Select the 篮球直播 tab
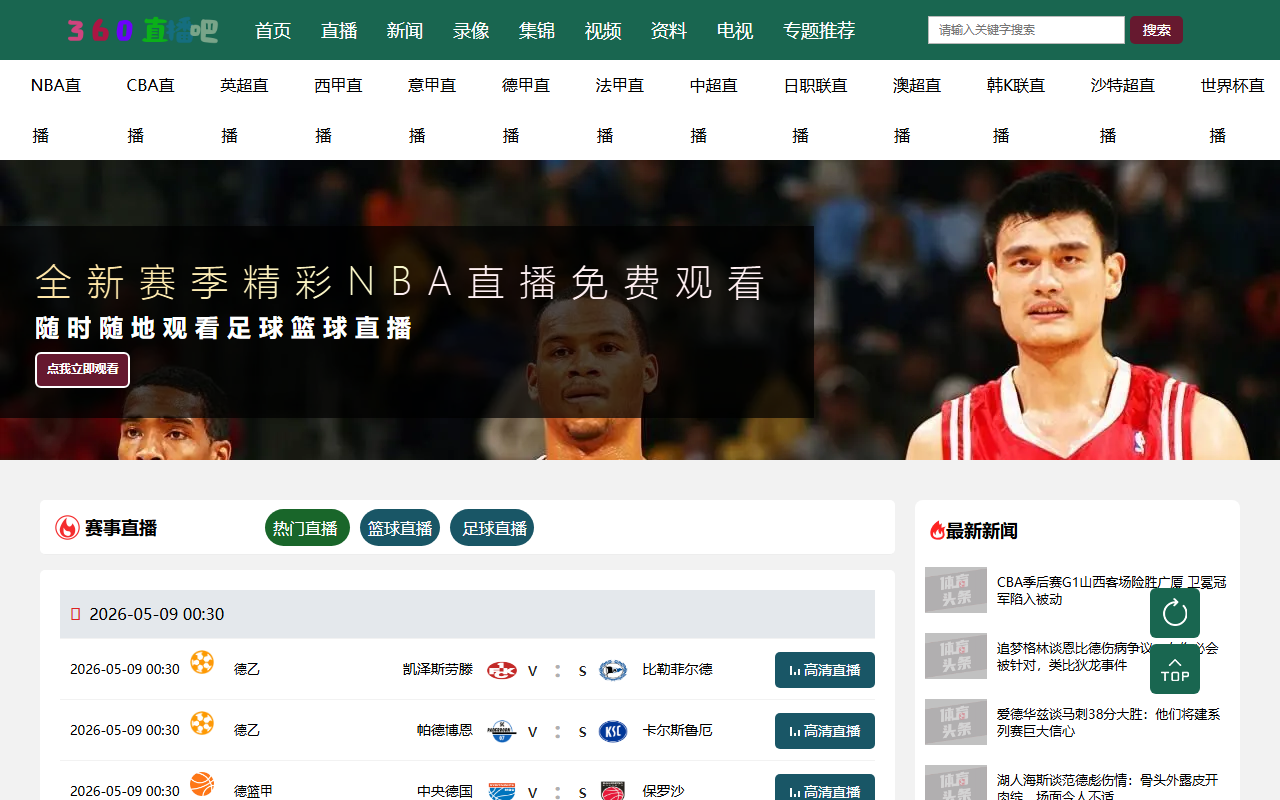The height and width of the screenshot is (800, 1280). click(400, 528)
